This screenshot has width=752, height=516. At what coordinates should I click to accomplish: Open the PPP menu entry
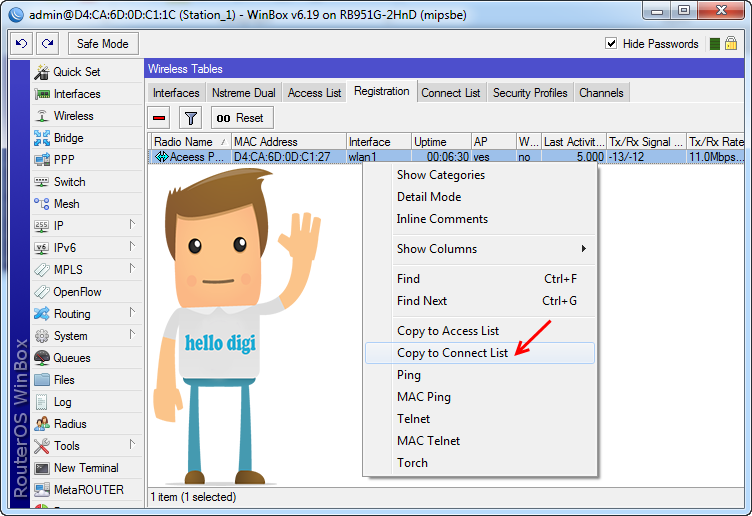pos(88,160)
